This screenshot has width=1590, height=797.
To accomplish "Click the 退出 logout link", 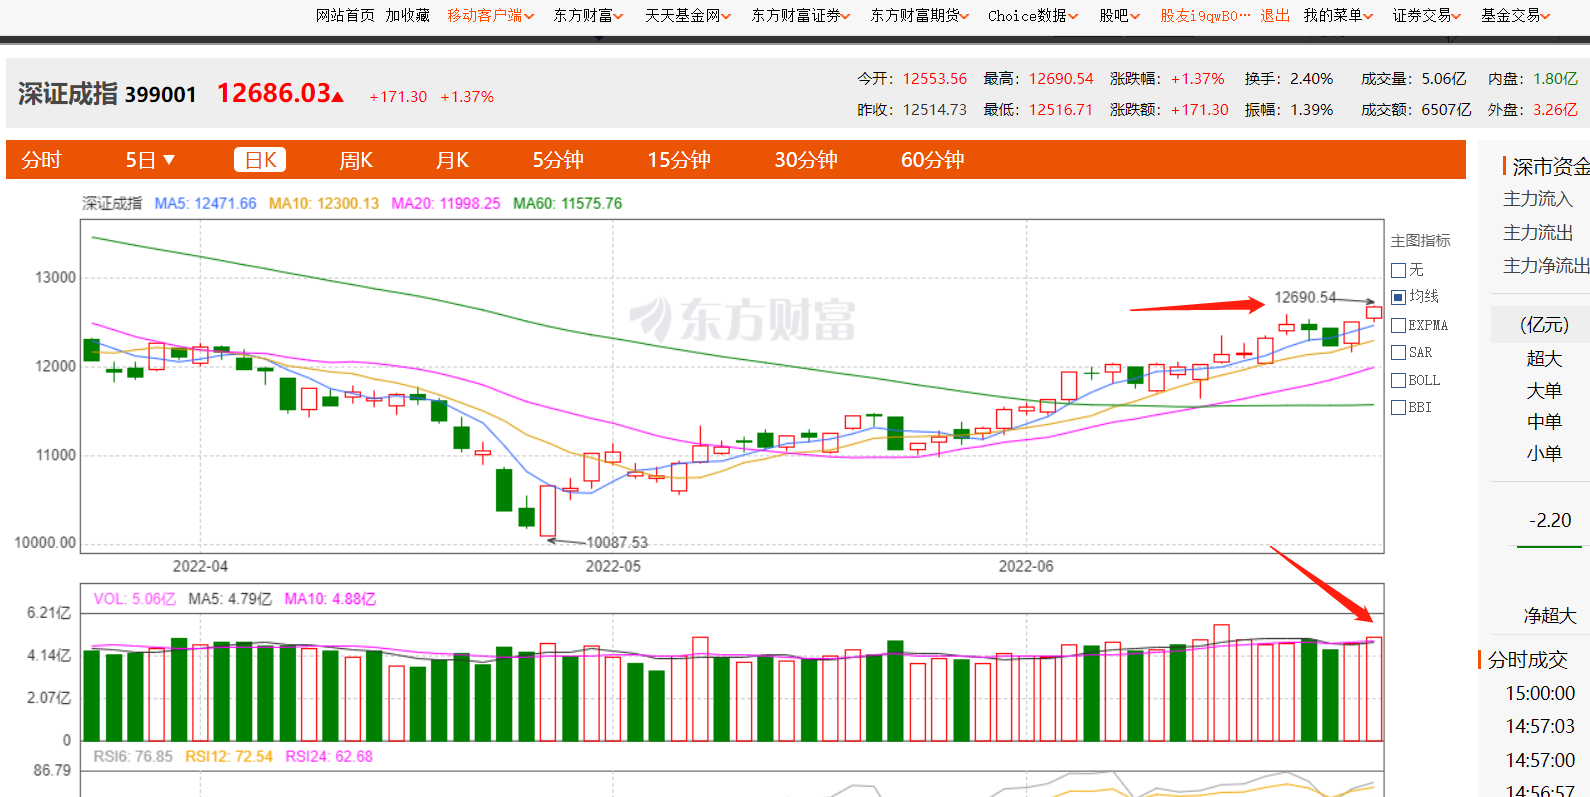I will 1274,15.
